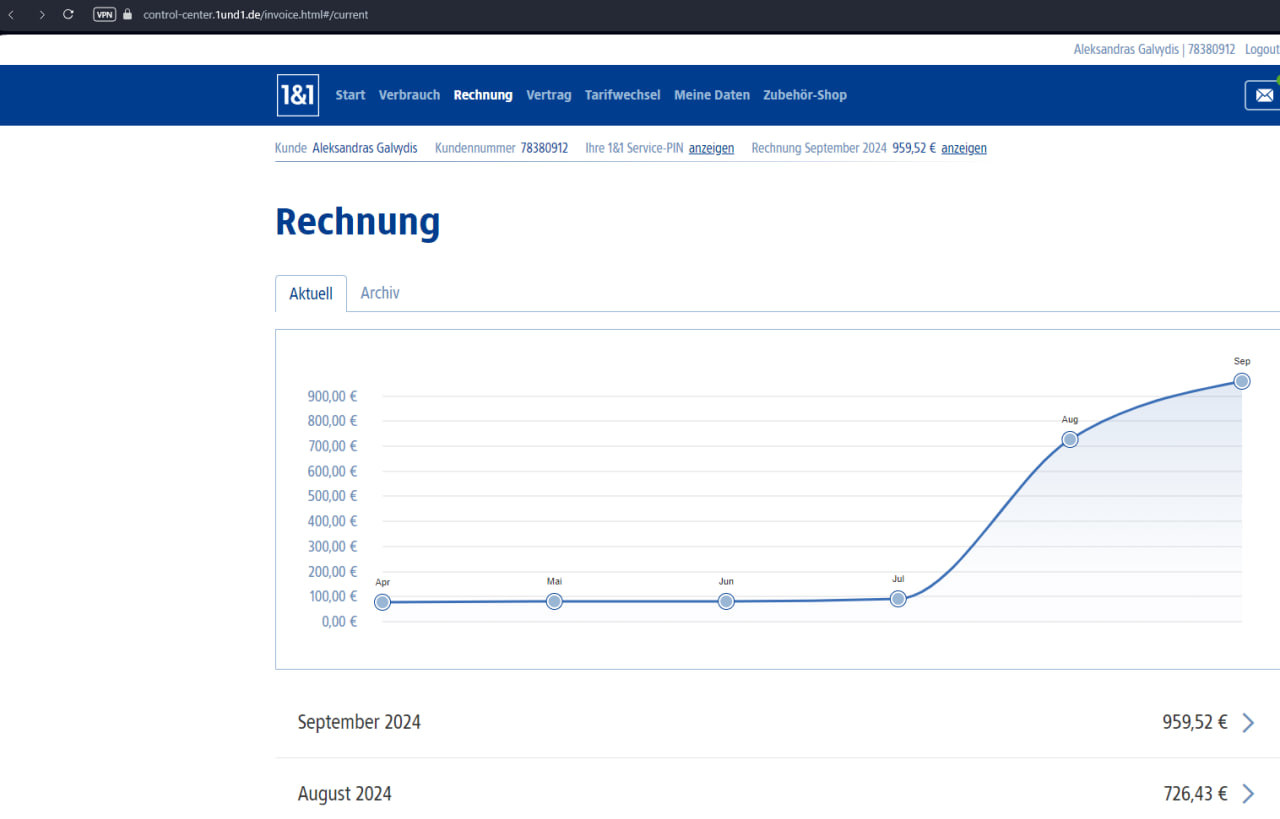
Task: Click the 900,00 € axis label
Action: pyautogui.click(x=332, y=396)
